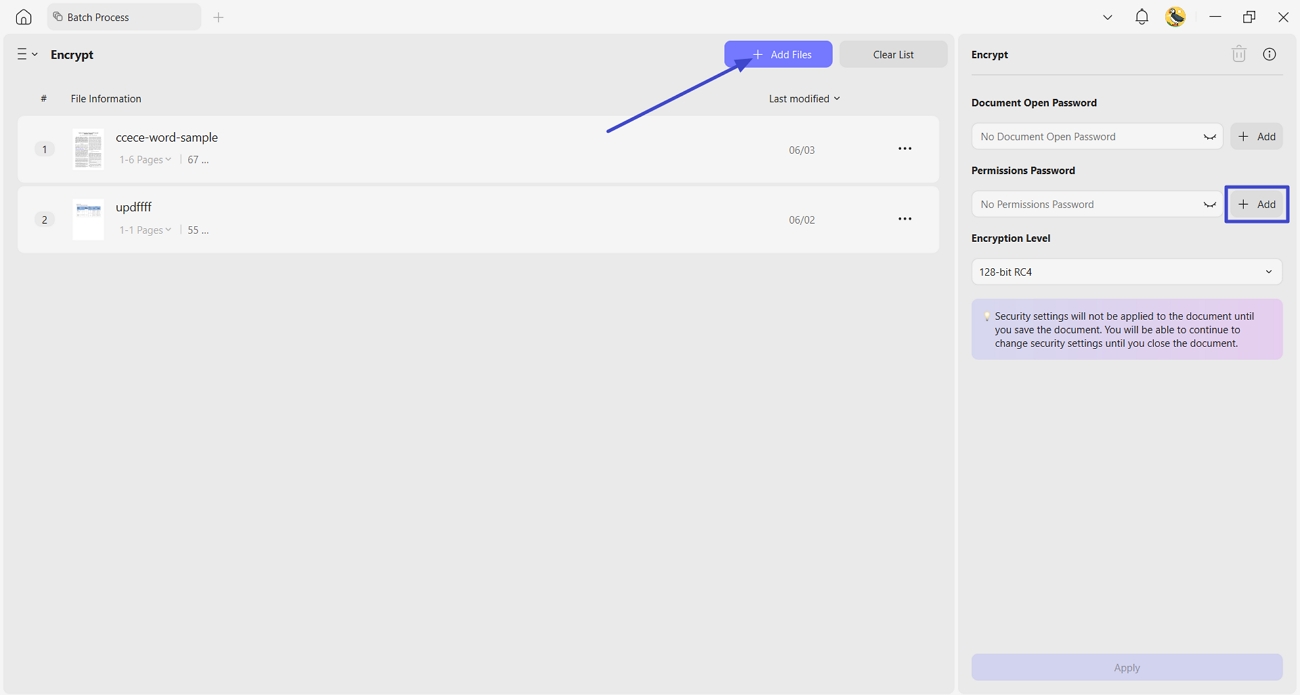Click the 67 ... file size text
The image size is (1300, 695).
click(x=198, y=160)
